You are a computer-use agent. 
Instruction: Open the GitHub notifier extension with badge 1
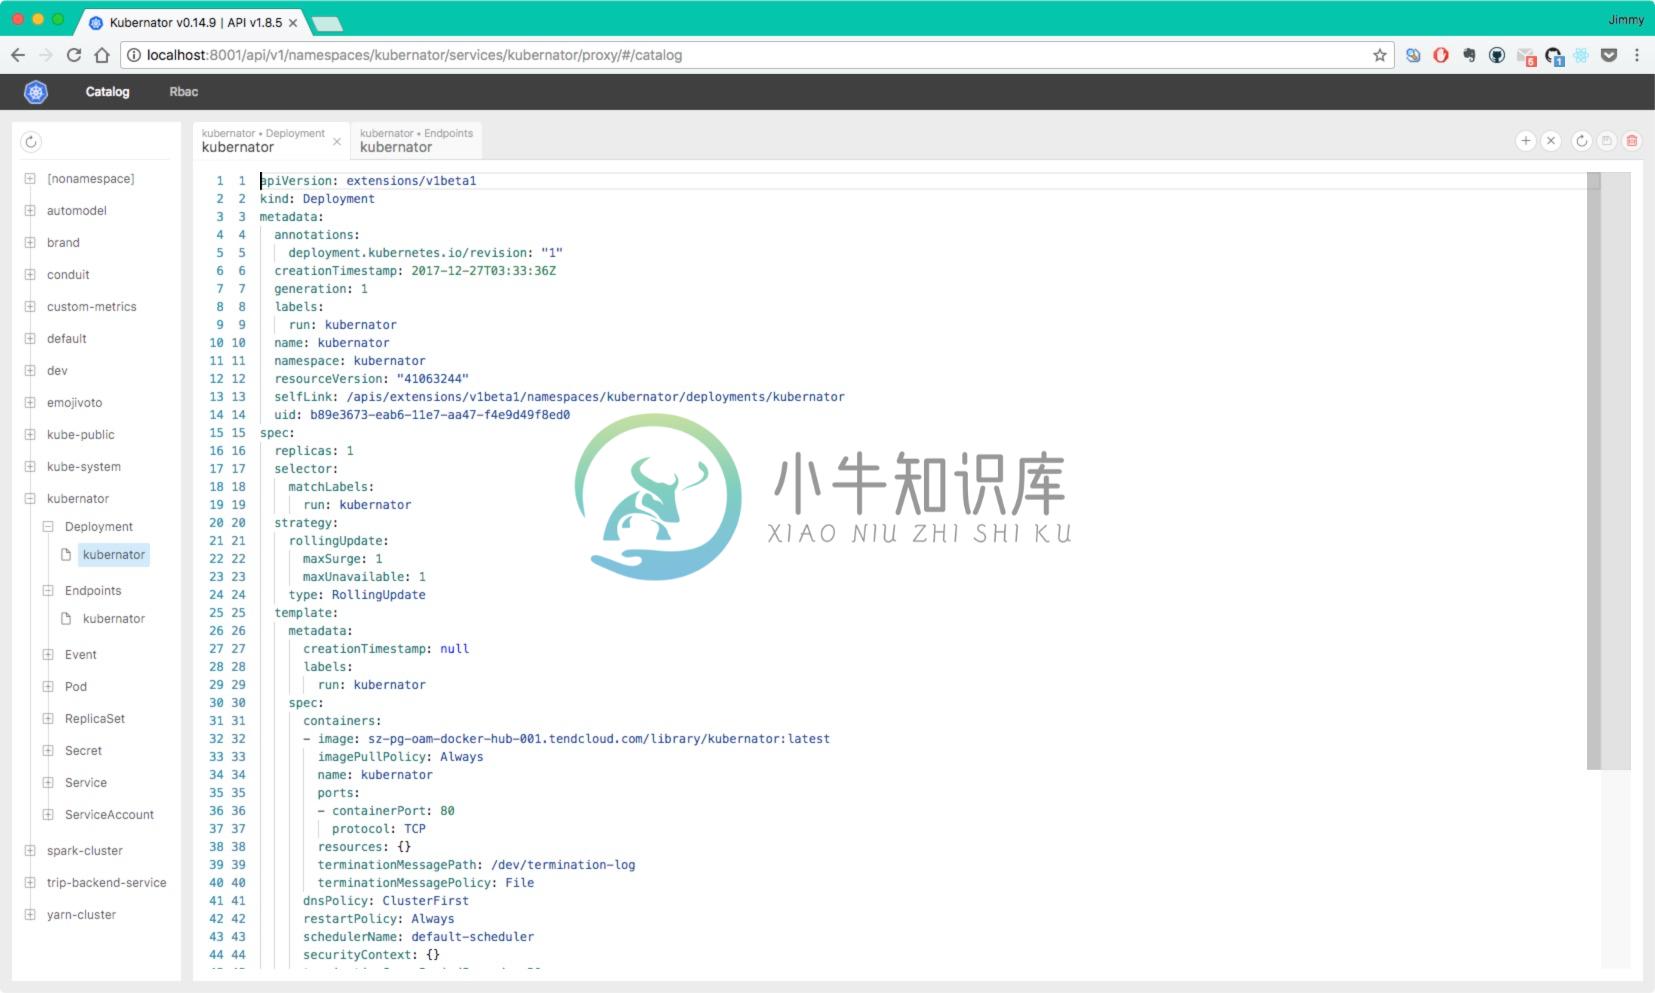pyautogui.click(x=1554, y=56)
